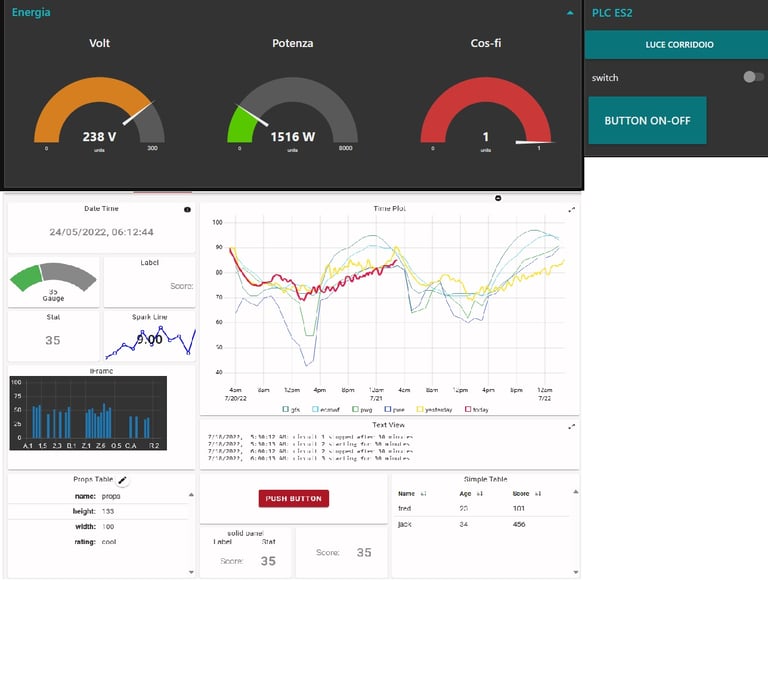Click the iframe bar chart
Viewport: 768px width, 685px height.
coord(88,413)
